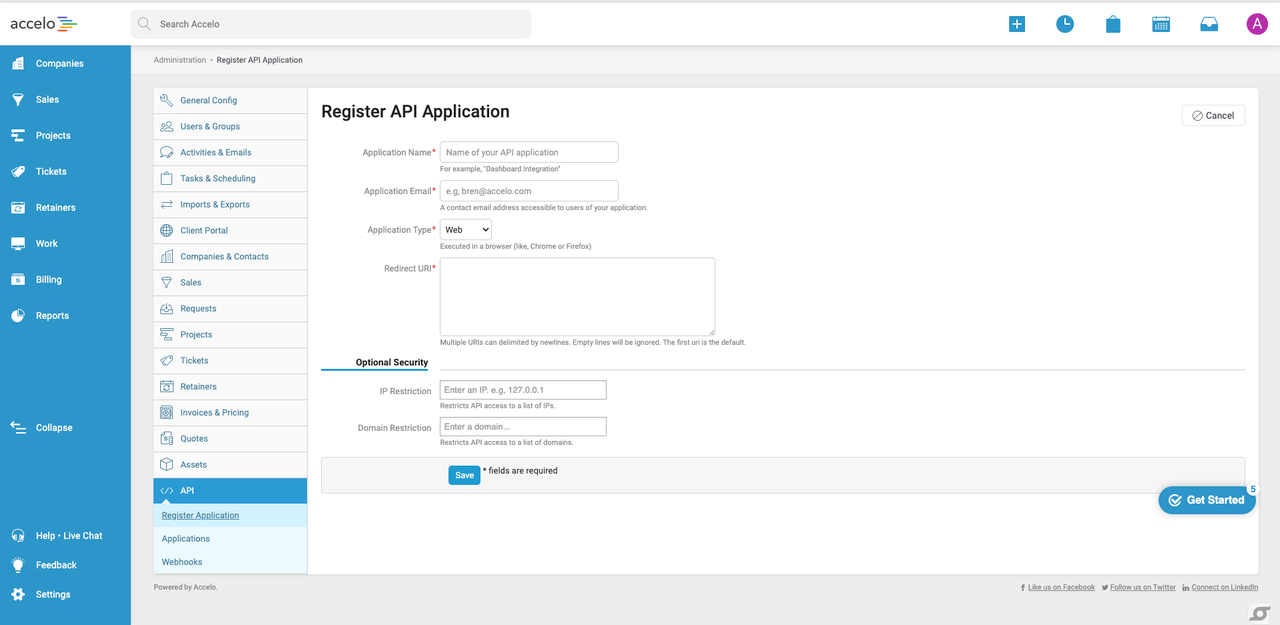This screenshot has width=1280, height=625.
Task: Click the General Config wrench icon
Action: [x=167, y=100]
